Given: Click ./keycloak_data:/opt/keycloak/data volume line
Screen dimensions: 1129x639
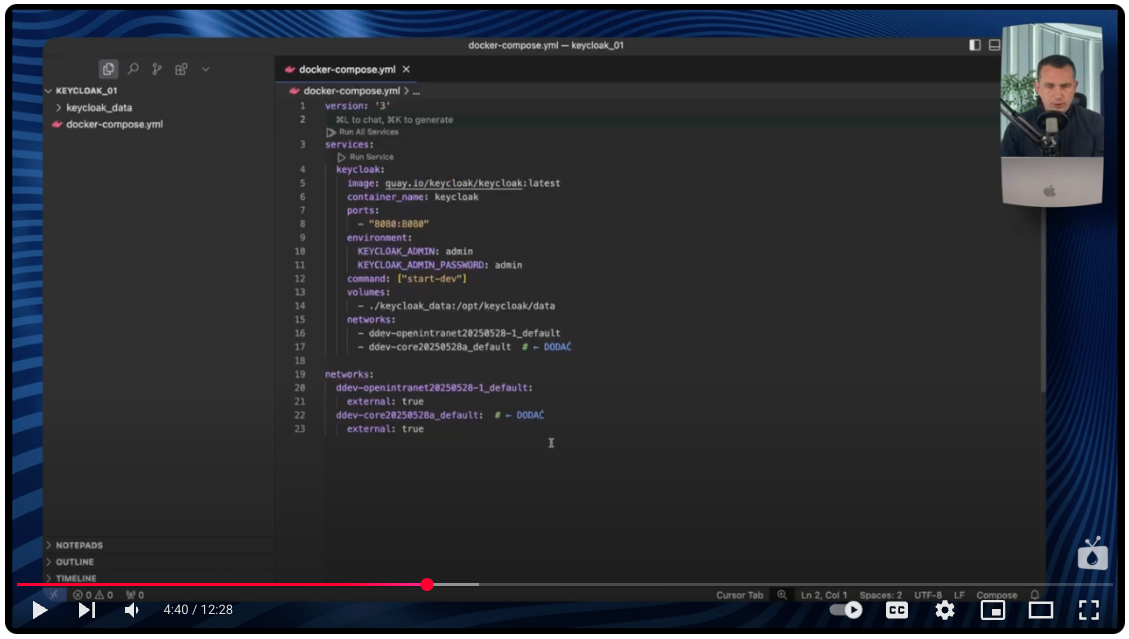Looking at the screenshot, I should (462, 306).
